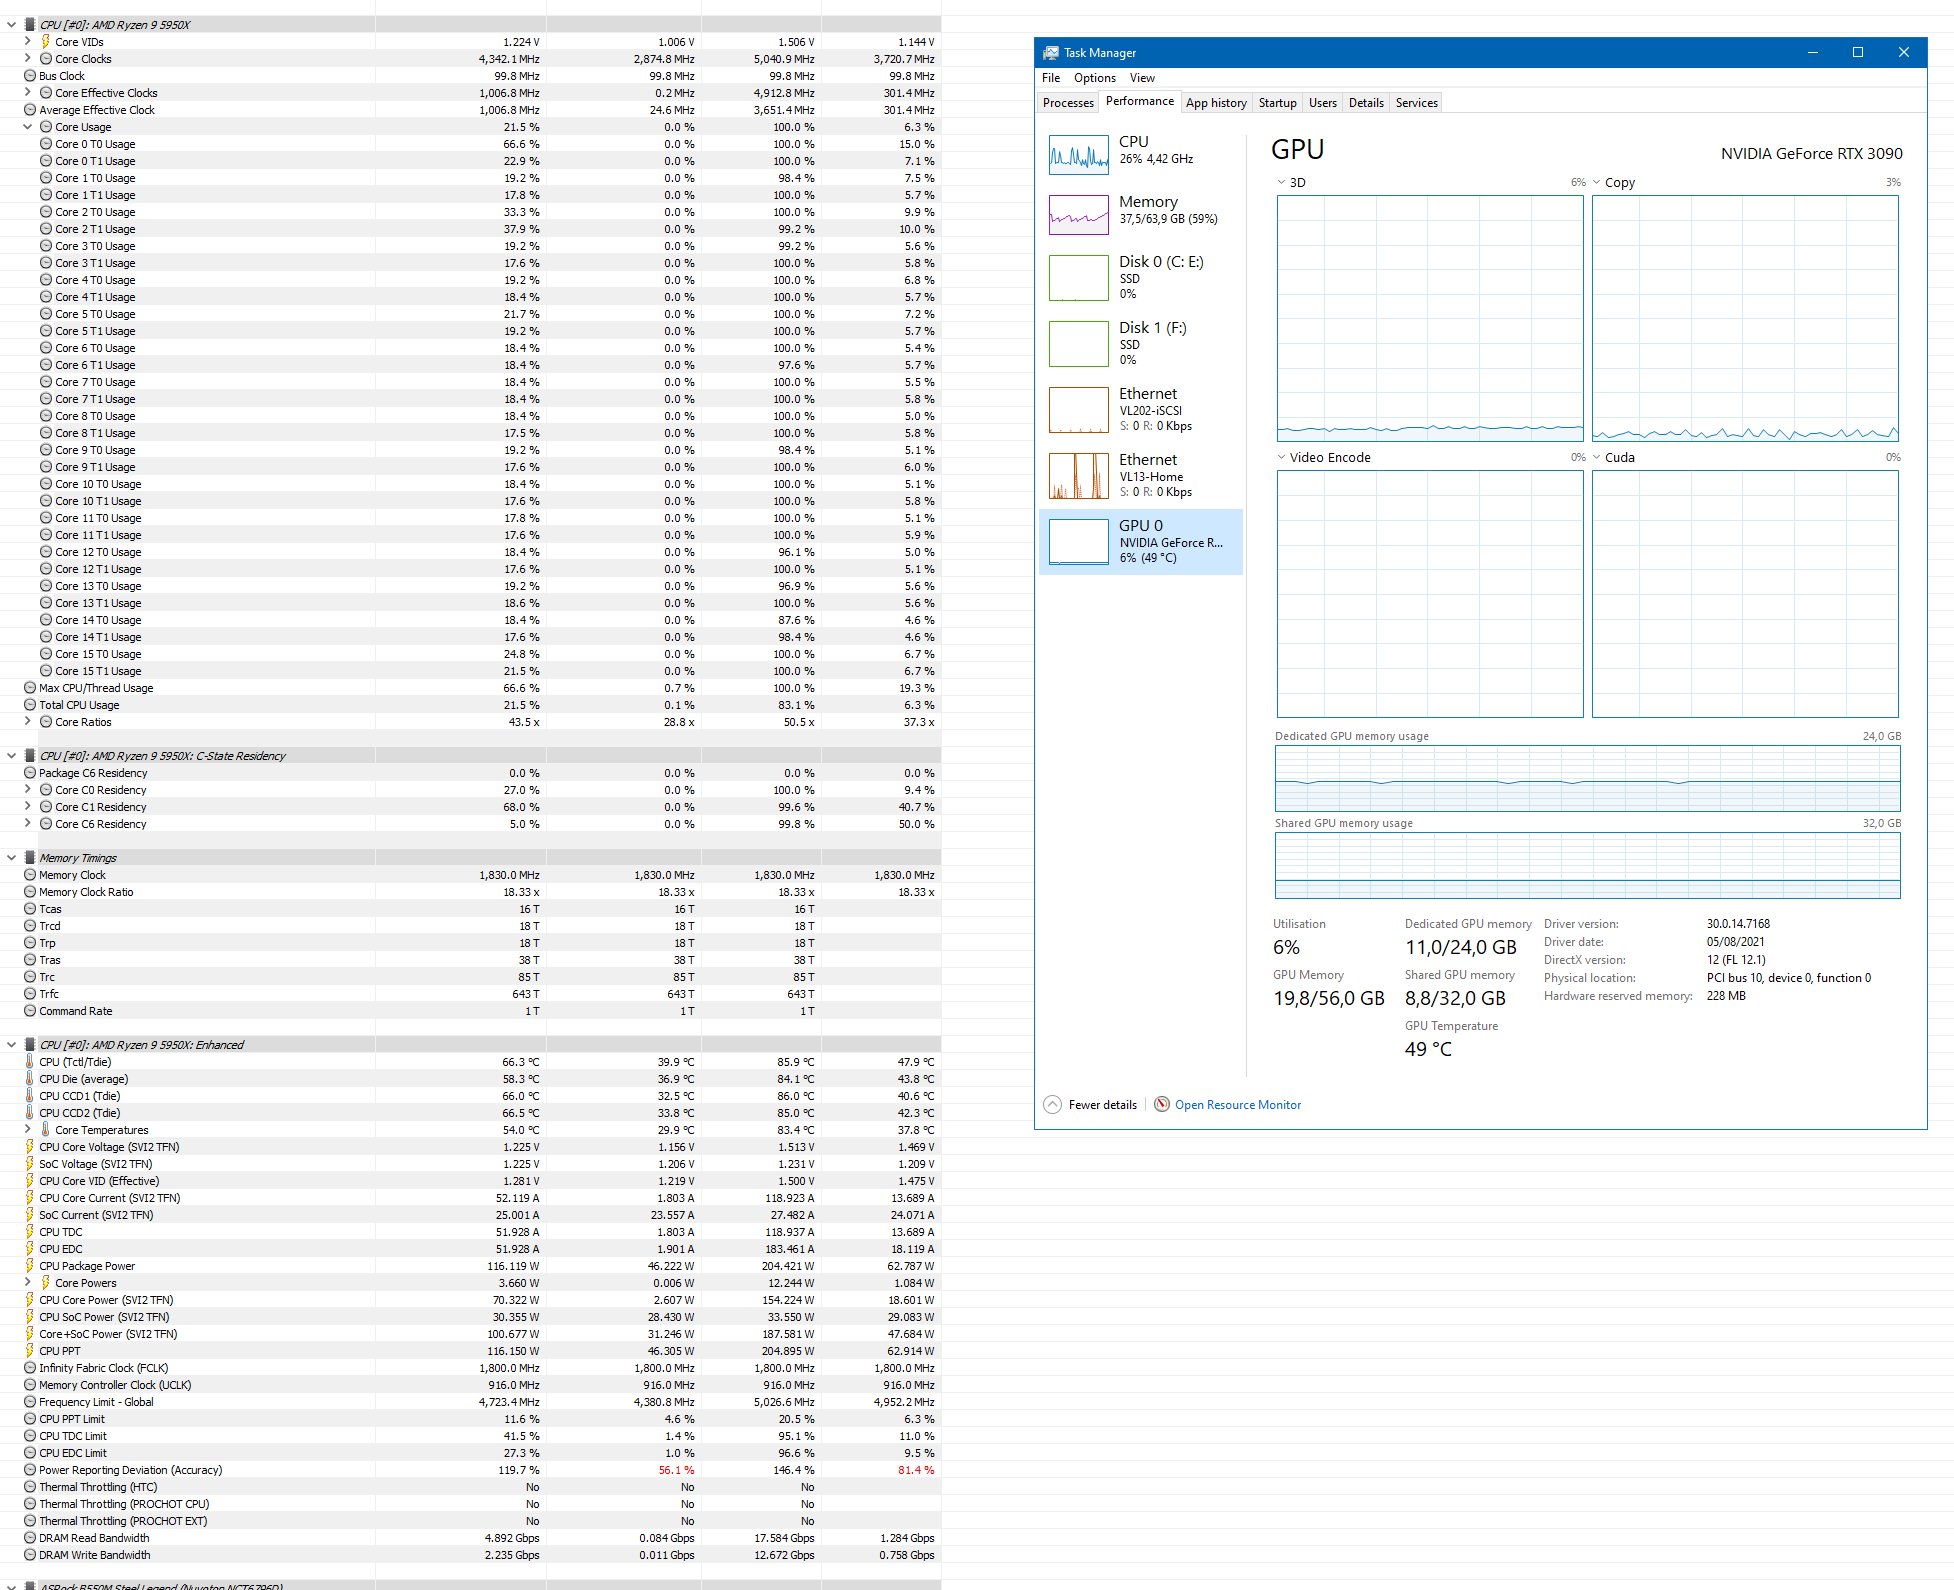Select the Ethernet VL202-iSCSI entry
The width and height of the screenshot is (1954, 1590).
[x=1141, y=410]
